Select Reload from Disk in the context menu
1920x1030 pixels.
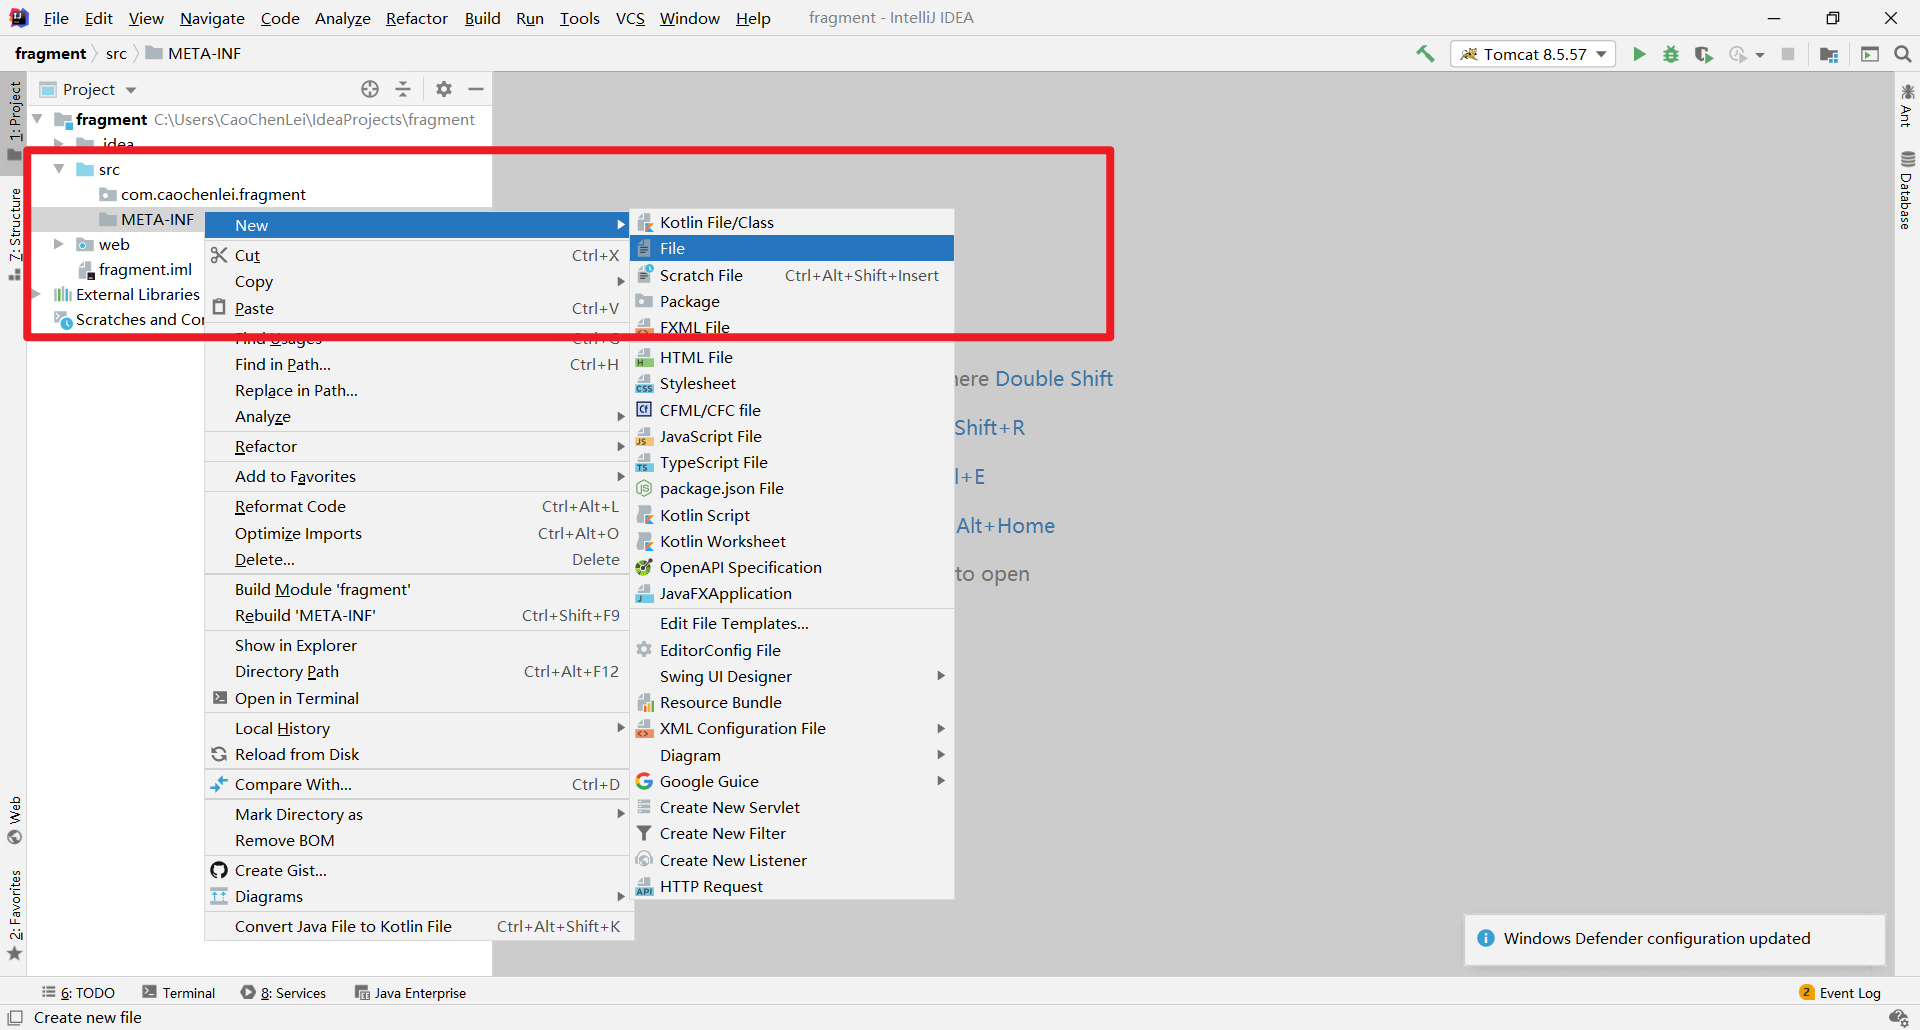(x=418, y=754)
